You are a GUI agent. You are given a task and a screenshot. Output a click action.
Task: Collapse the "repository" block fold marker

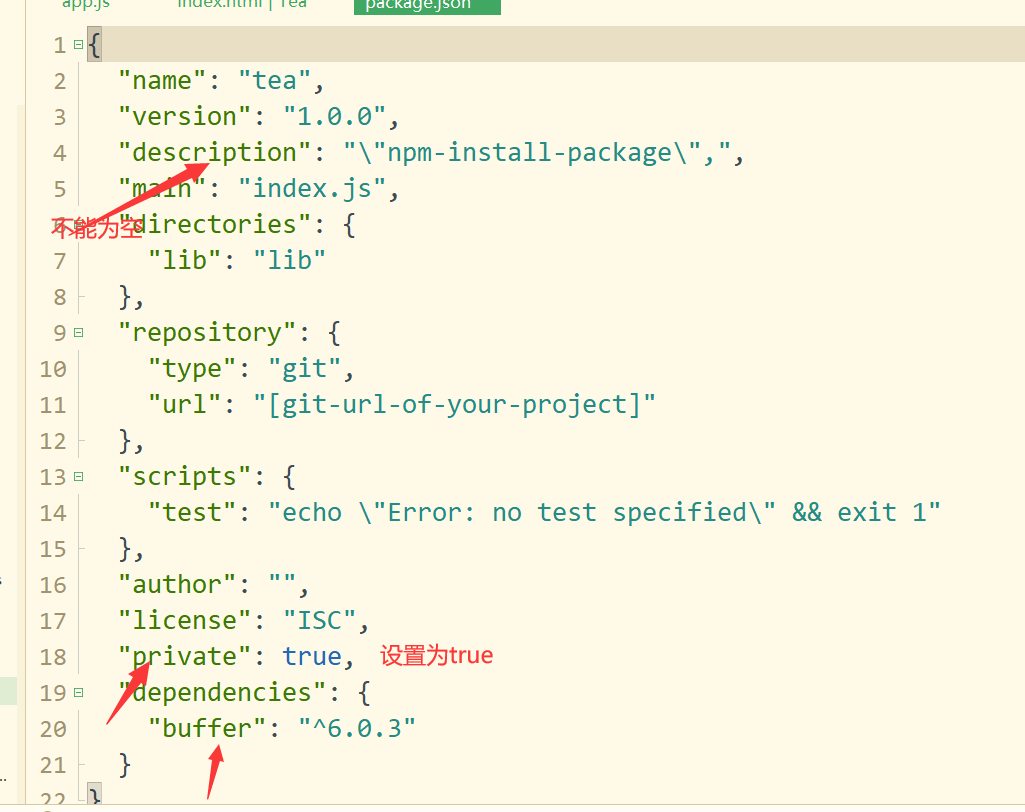pyautogui.click(x=78, y=333)
